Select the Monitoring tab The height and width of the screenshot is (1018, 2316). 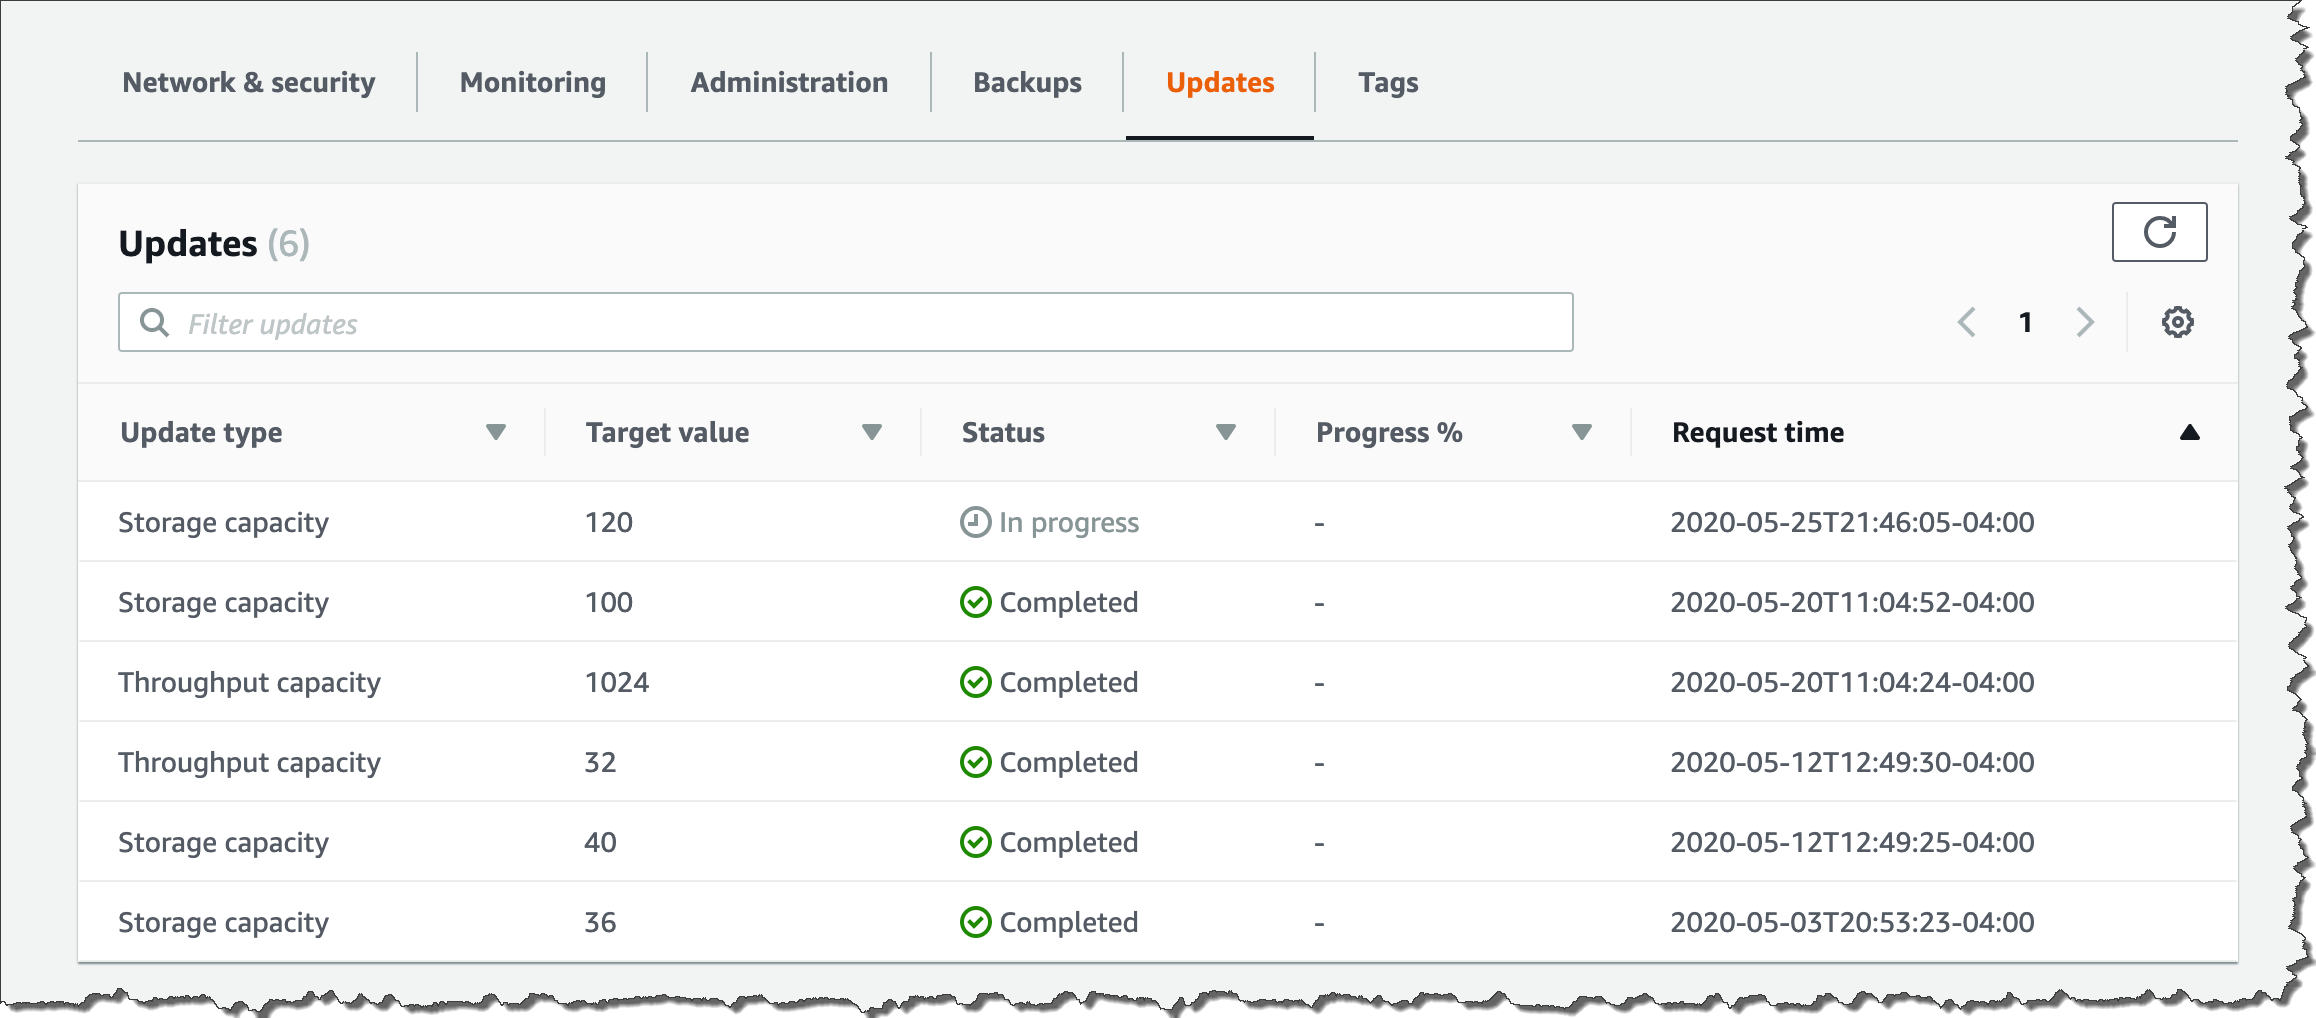533,82
